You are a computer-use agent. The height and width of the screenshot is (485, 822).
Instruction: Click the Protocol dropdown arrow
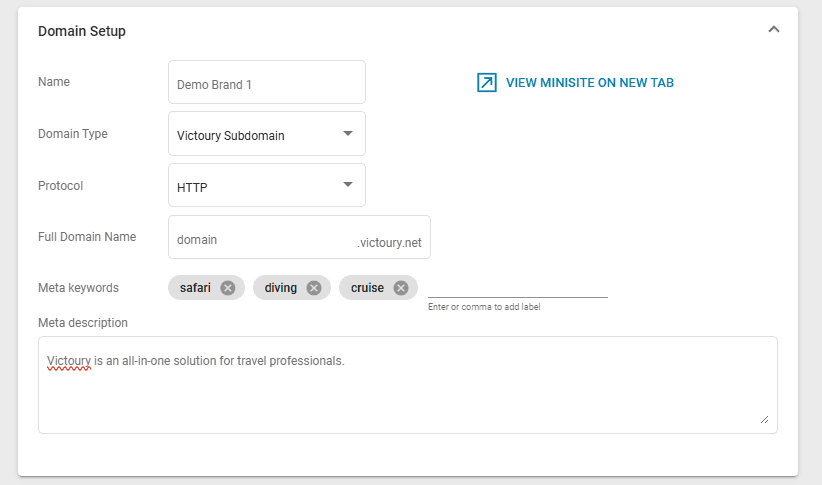347,185
